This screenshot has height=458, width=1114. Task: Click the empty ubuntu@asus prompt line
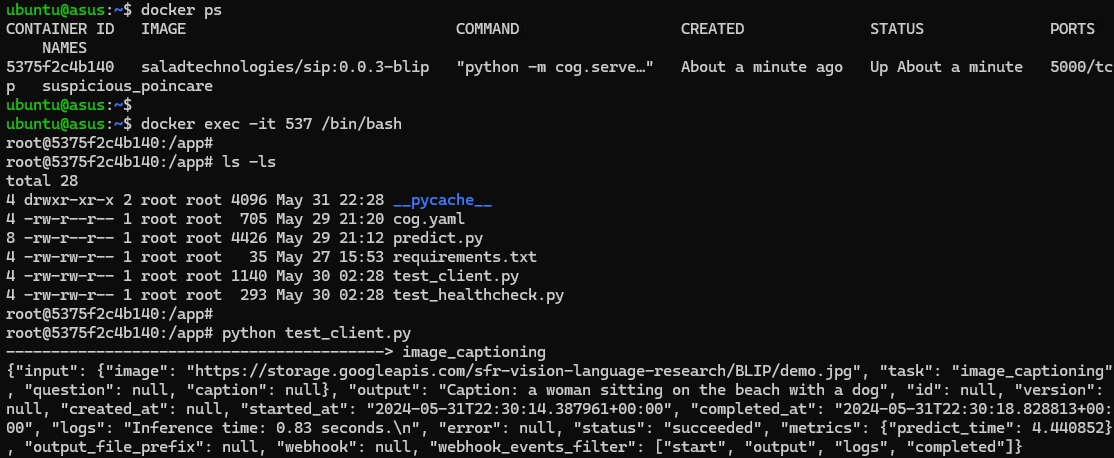point(69,105)
